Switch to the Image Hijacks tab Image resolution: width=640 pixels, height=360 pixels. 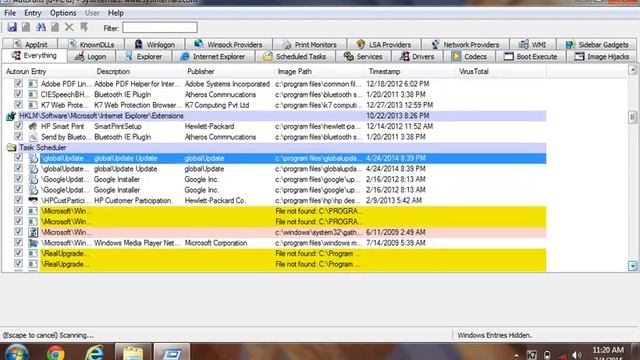coord(602,56)
